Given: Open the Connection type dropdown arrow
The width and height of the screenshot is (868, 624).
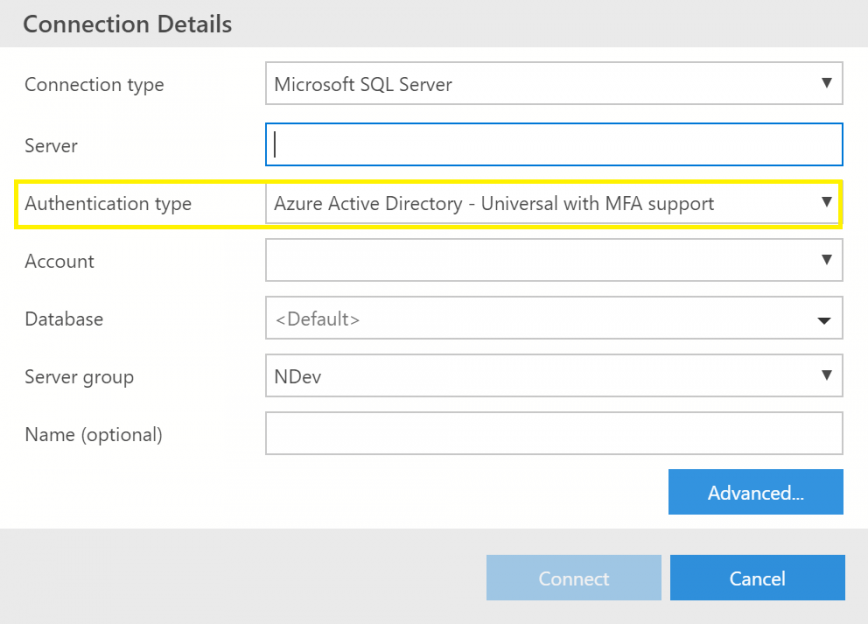Looking at the screenshot, I should coord(827,83).
